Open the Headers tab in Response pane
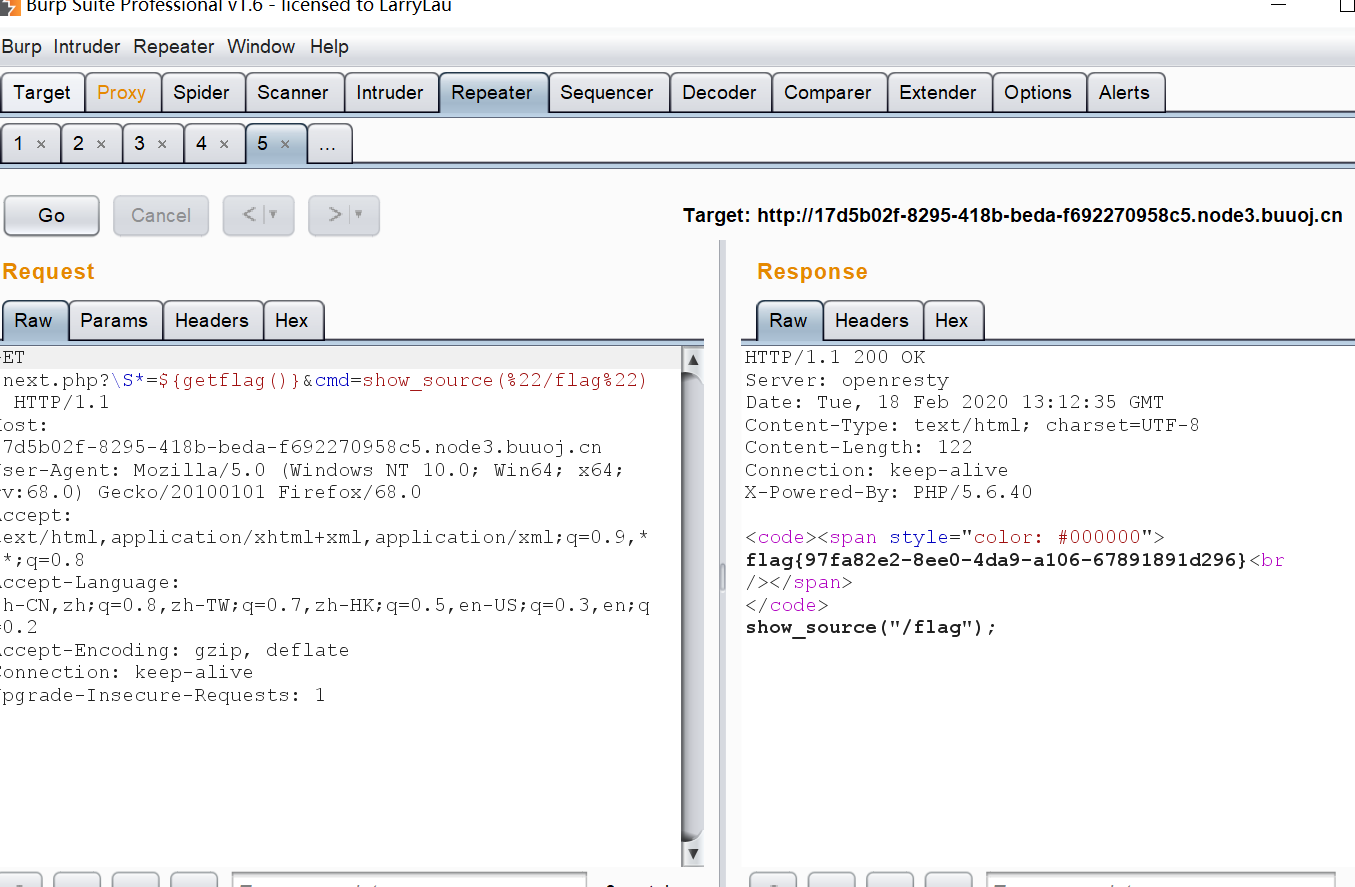Image resolution: width=1355 pixels, height=887 pixels. (x=872, y=321)
